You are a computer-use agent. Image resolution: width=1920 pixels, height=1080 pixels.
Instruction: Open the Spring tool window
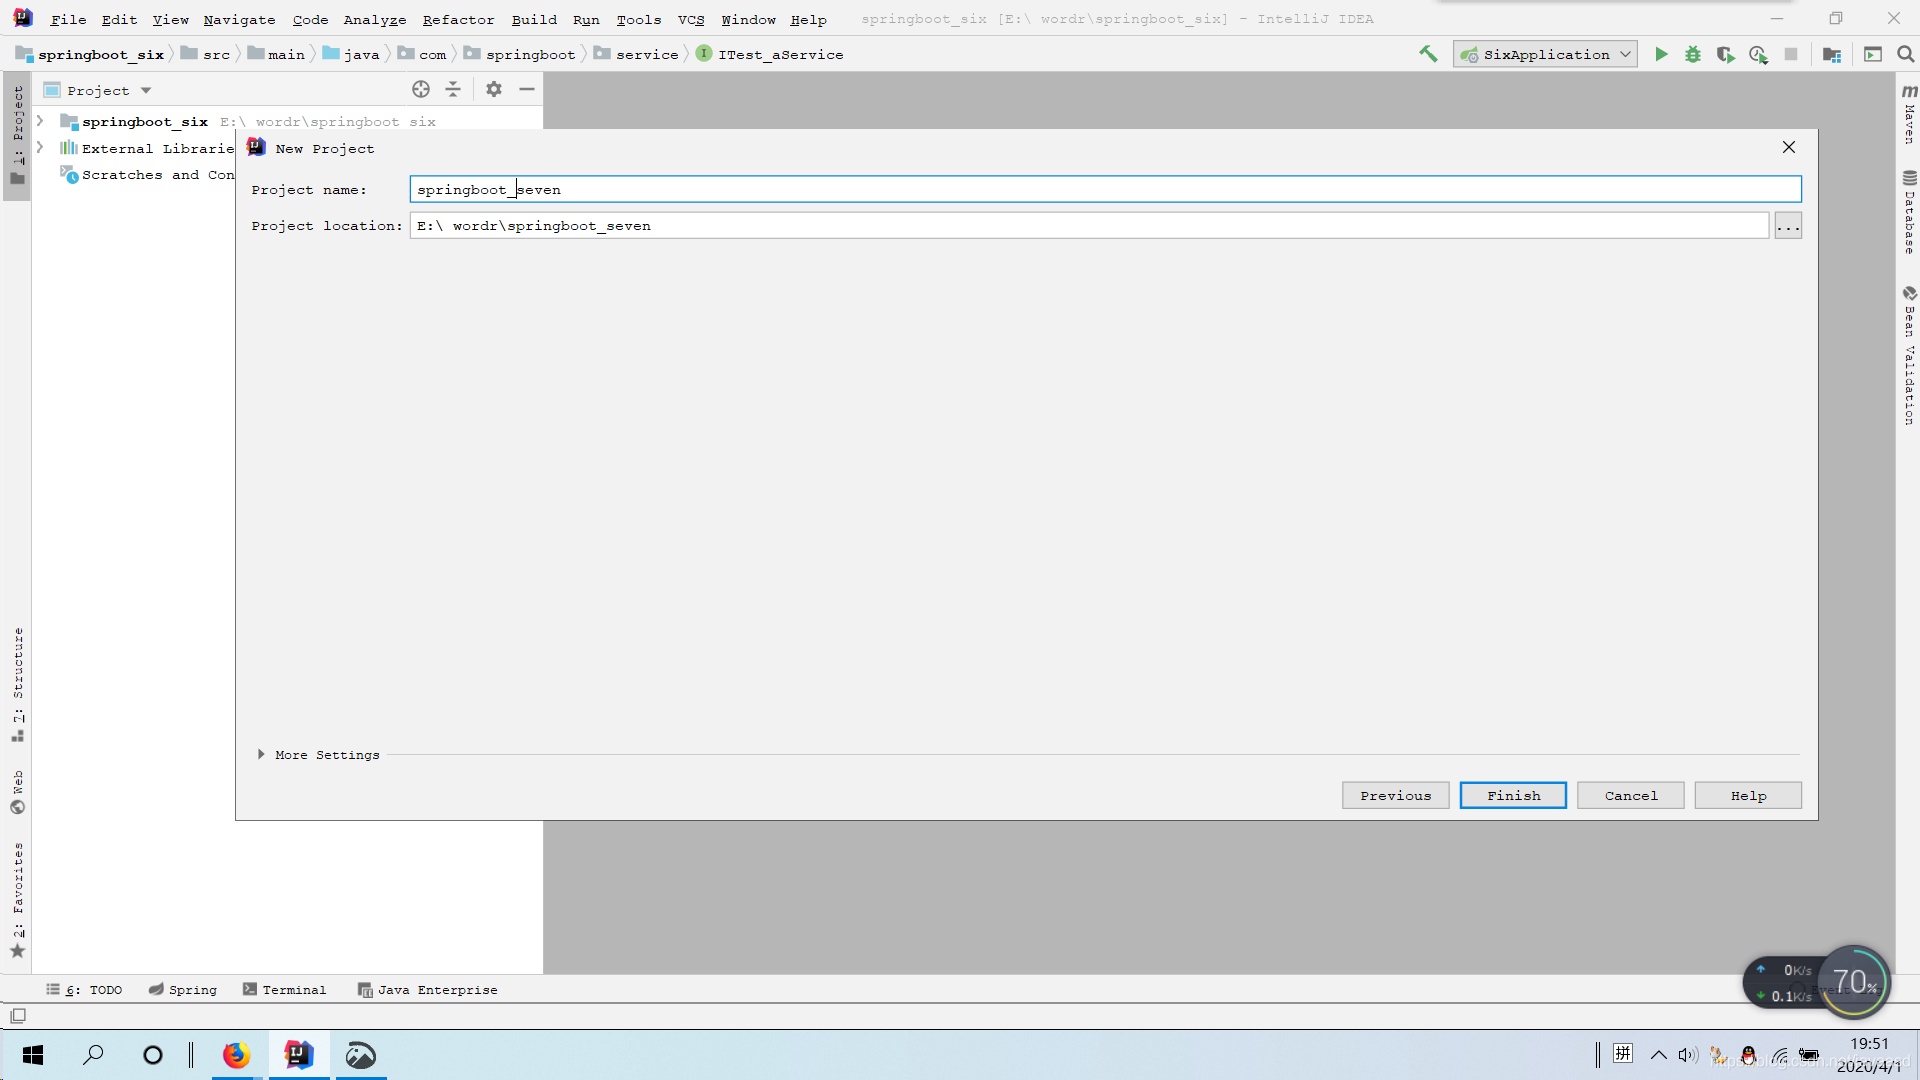click(x=183, y=989)
